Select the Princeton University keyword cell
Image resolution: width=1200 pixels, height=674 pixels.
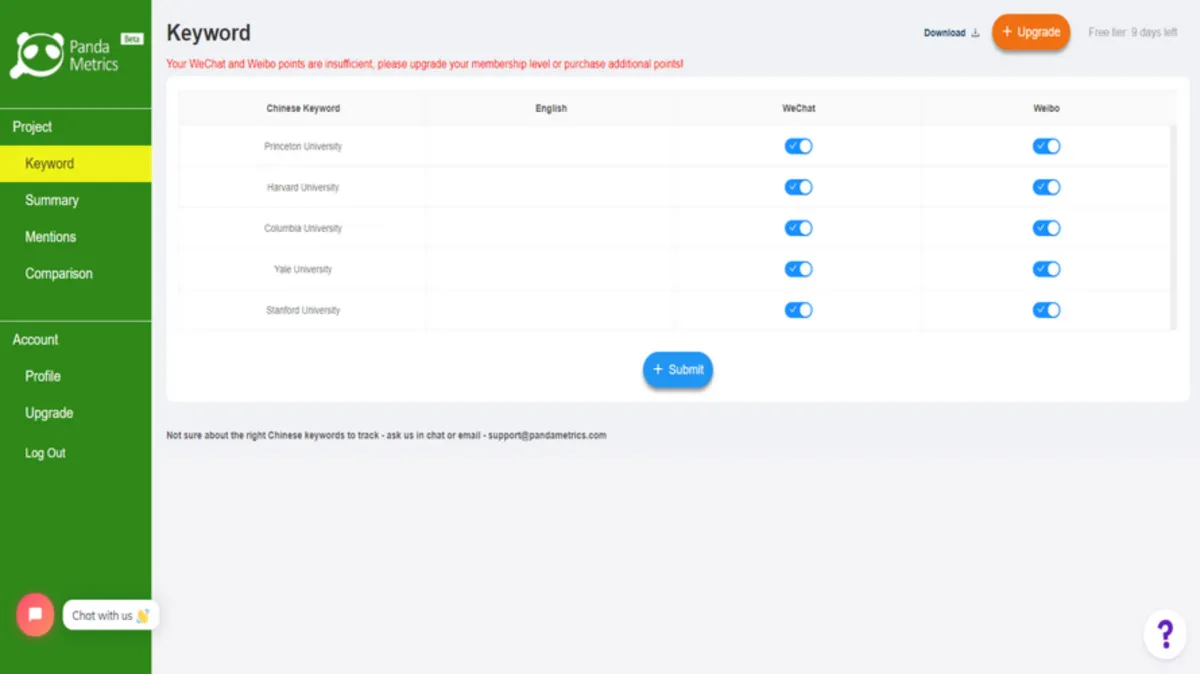[303, 146]
